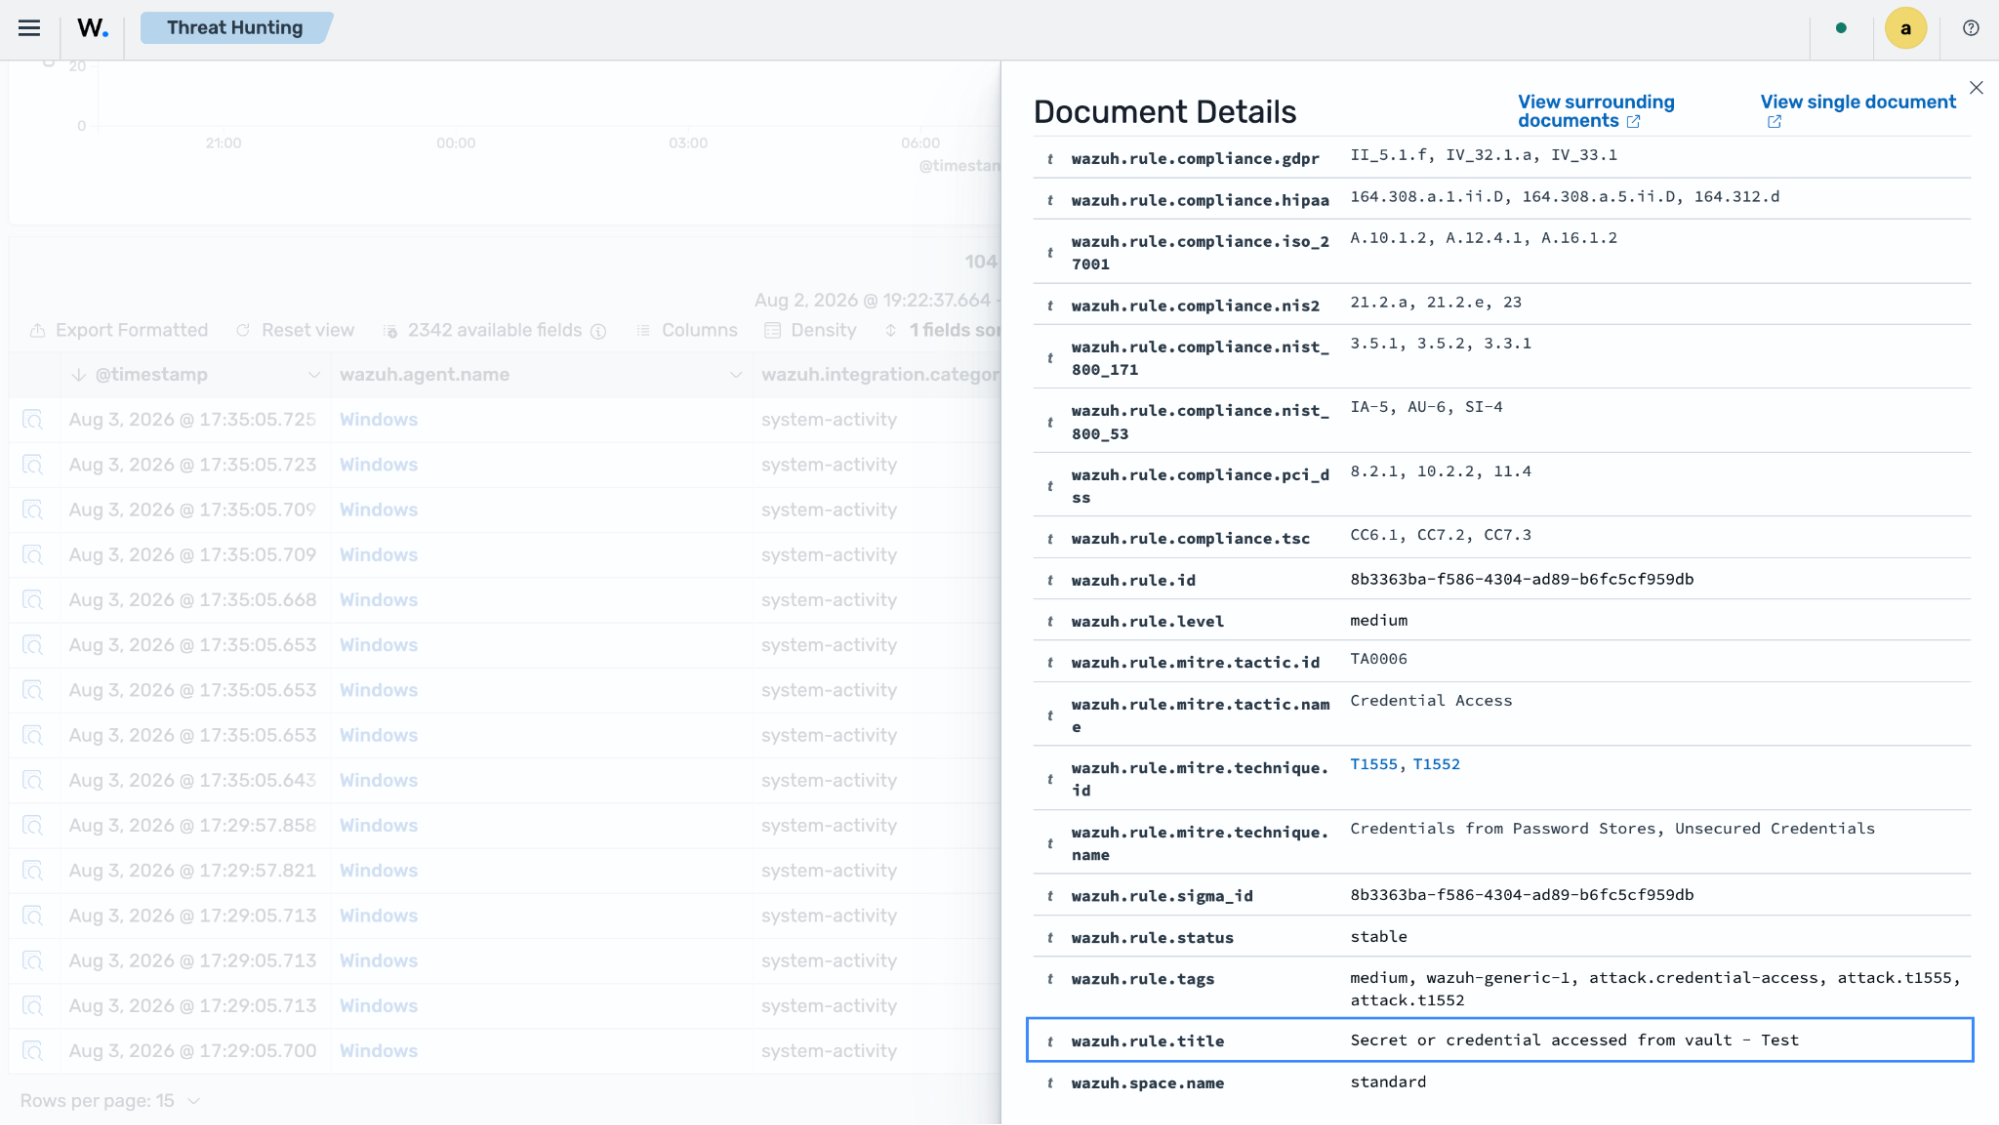Open Windows agent link in 17:29:57.858 row

click(x=378, y=825)
